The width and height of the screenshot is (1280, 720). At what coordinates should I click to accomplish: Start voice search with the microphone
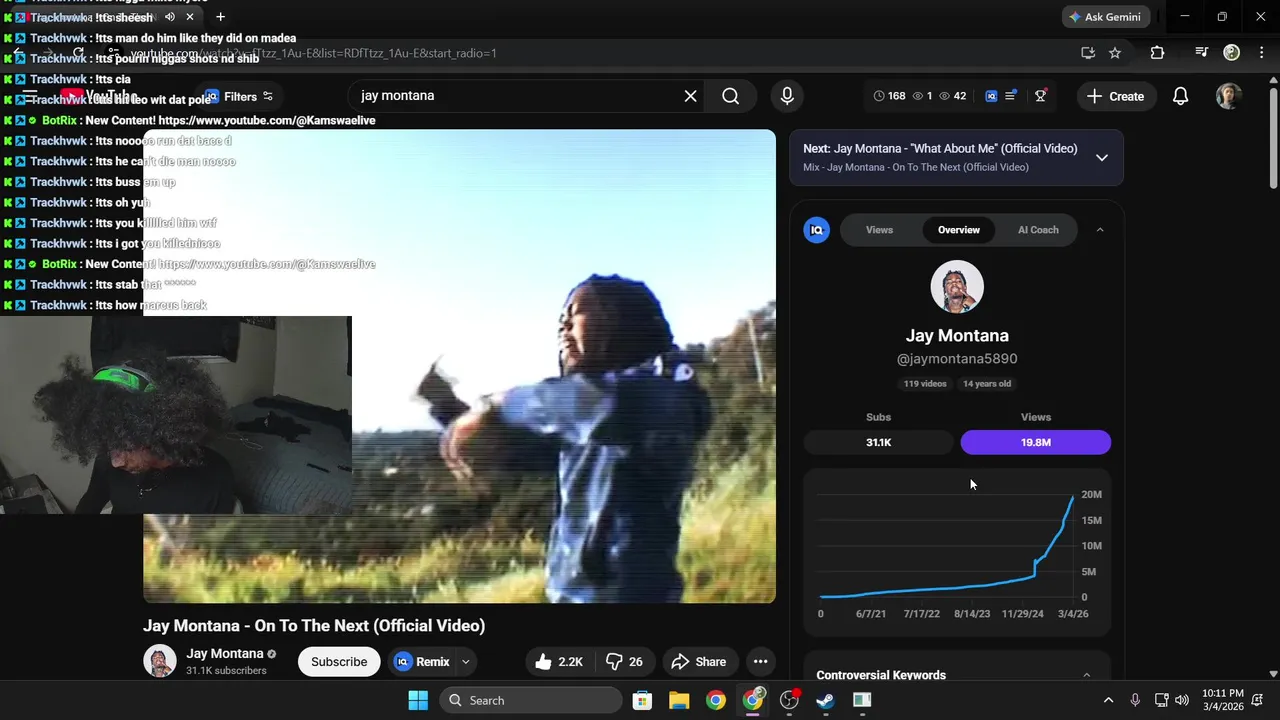click(x=787, y=96)
